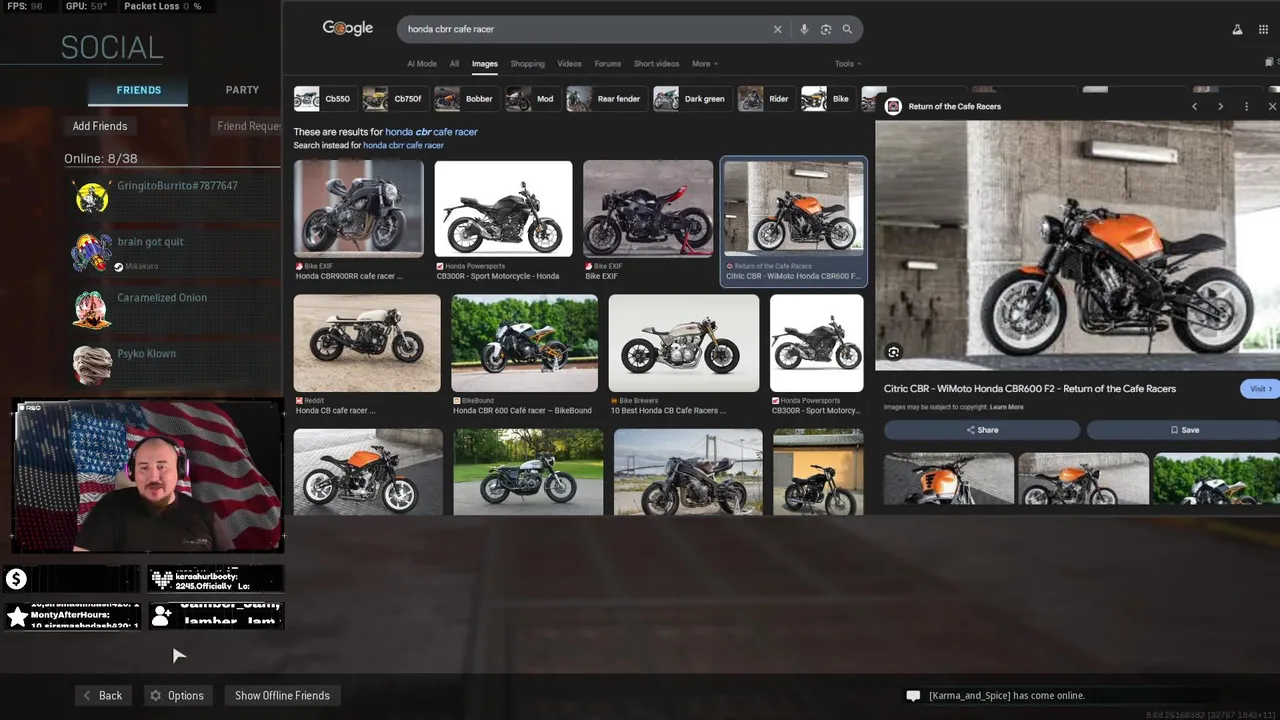Click the Psyko Klown avatar

point(92,366)
